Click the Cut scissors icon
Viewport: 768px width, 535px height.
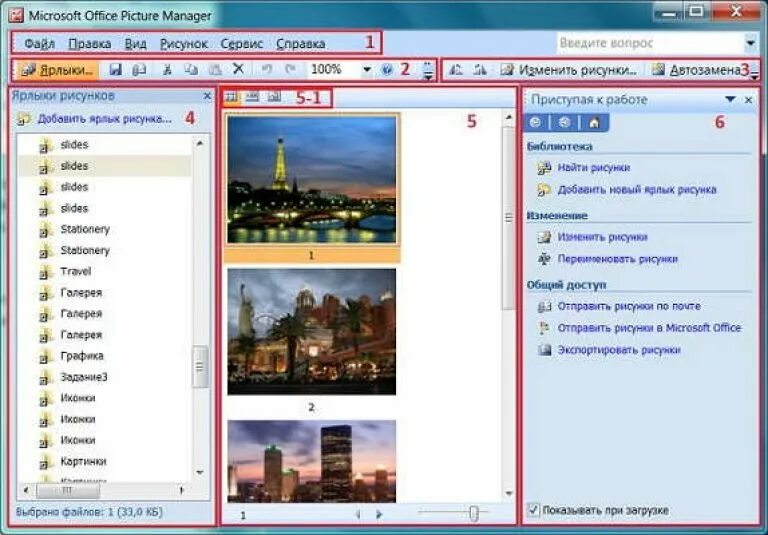(167, 70)
